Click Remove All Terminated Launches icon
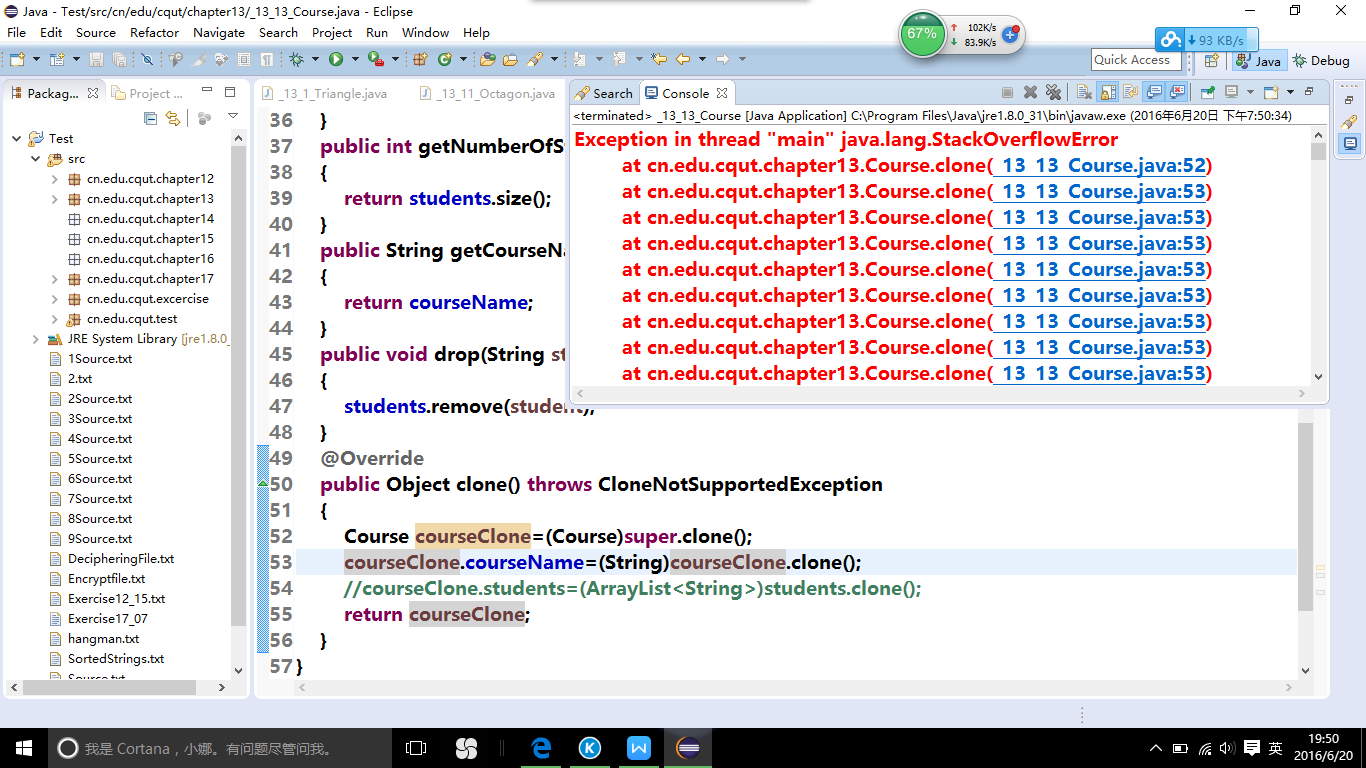 [1053, 93]
